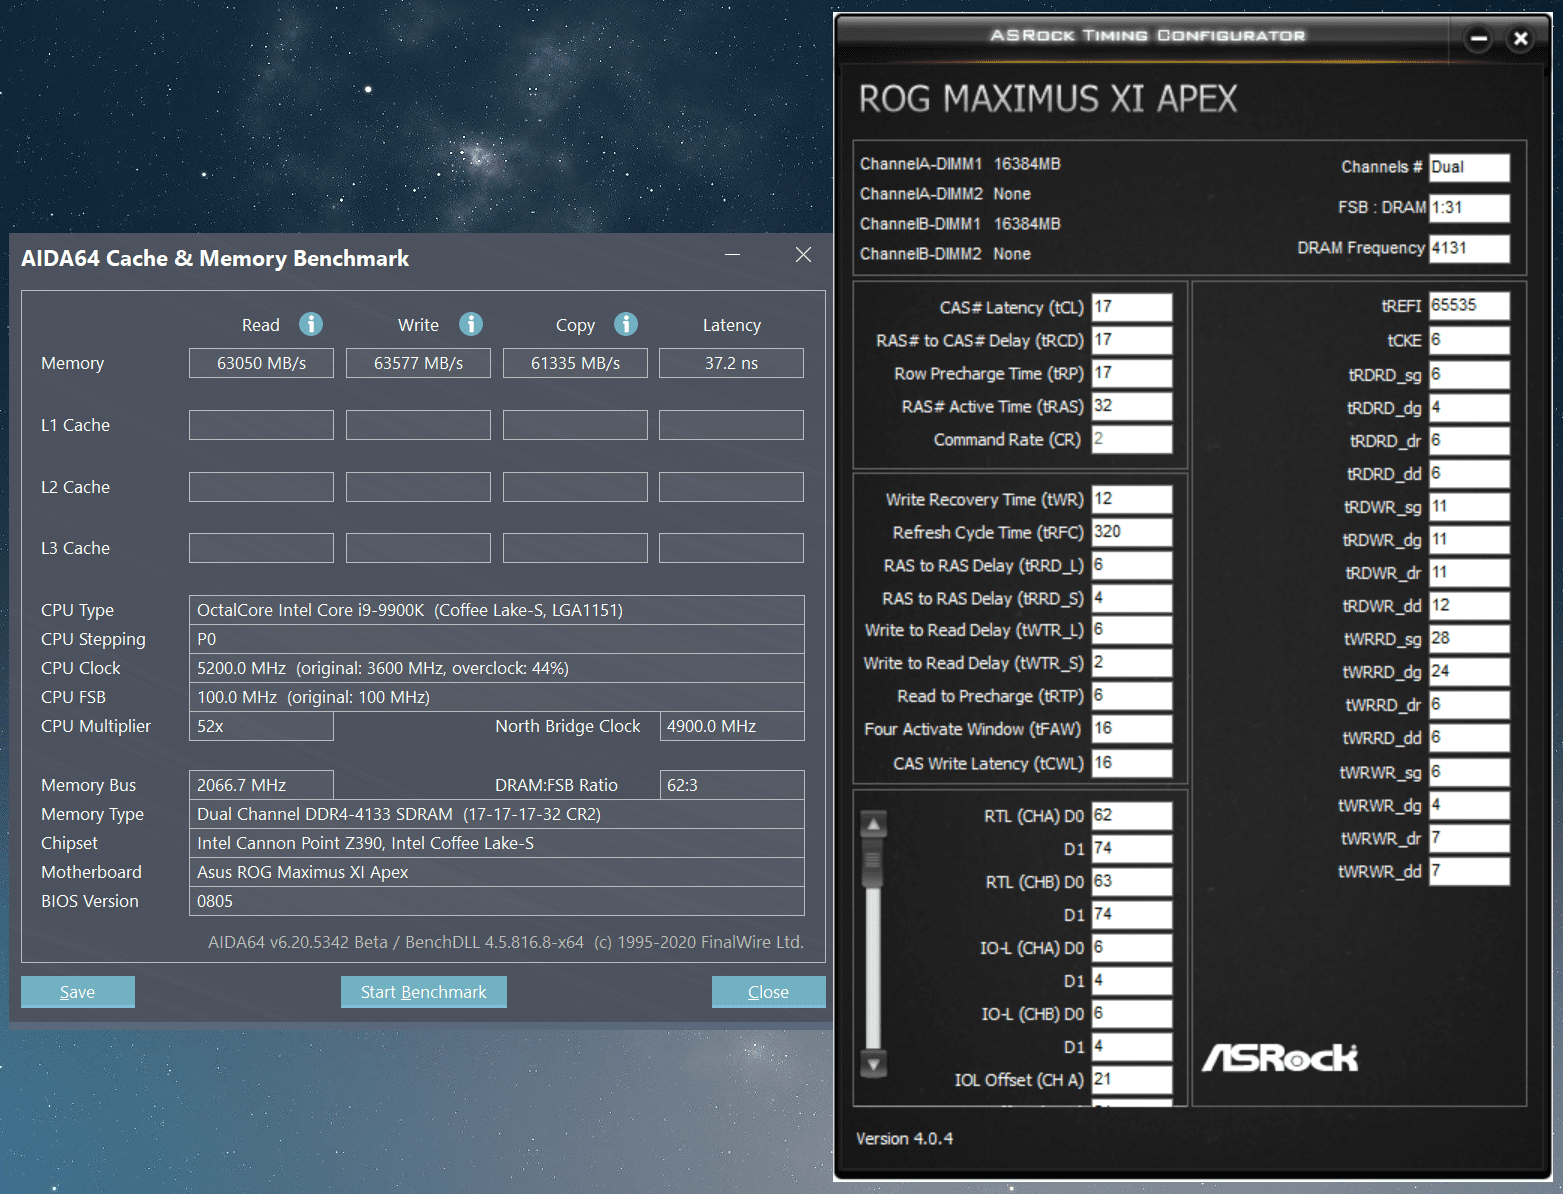The height and width of the screenshot is (1194, 1563).
Task: Click the tWRWR_dd value field
Action: (x=1469, y=871)
